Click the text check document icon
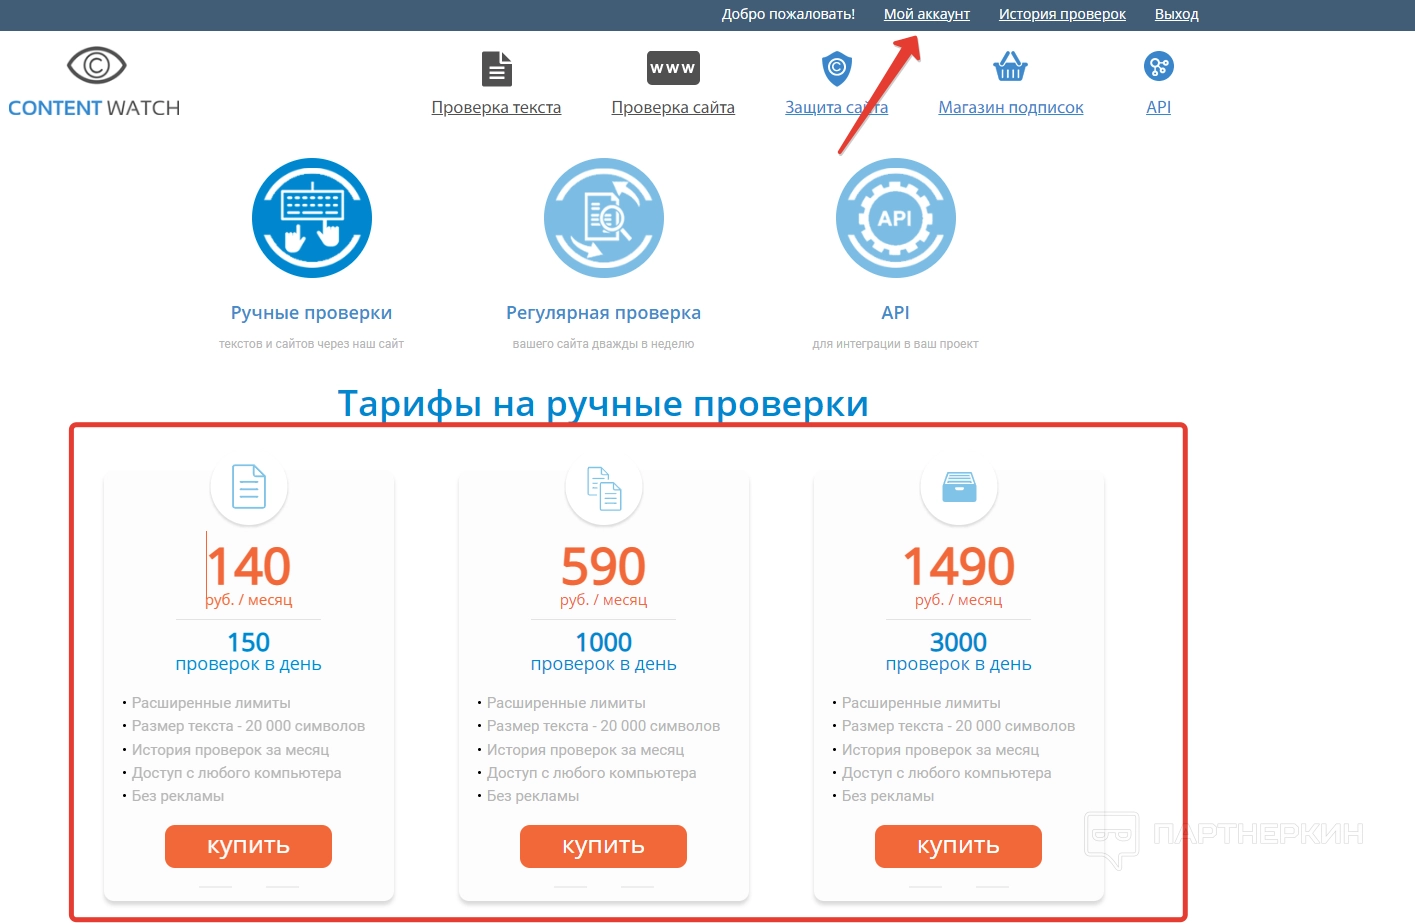This screenshot has height=923, width=1415. click(496, 68)
